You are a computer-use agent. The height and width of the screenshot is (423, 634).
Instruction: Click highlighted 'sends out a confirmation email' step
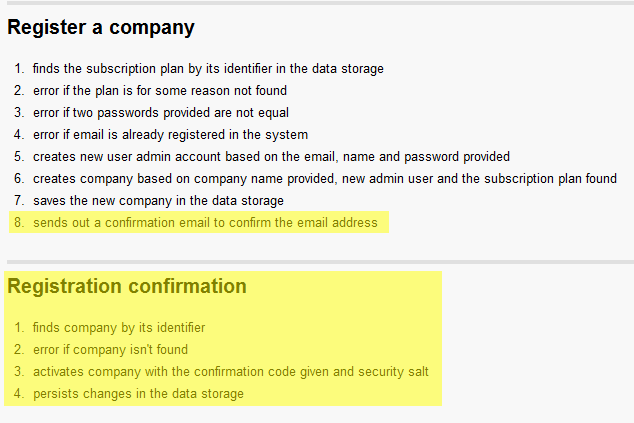tap(205, 223)
